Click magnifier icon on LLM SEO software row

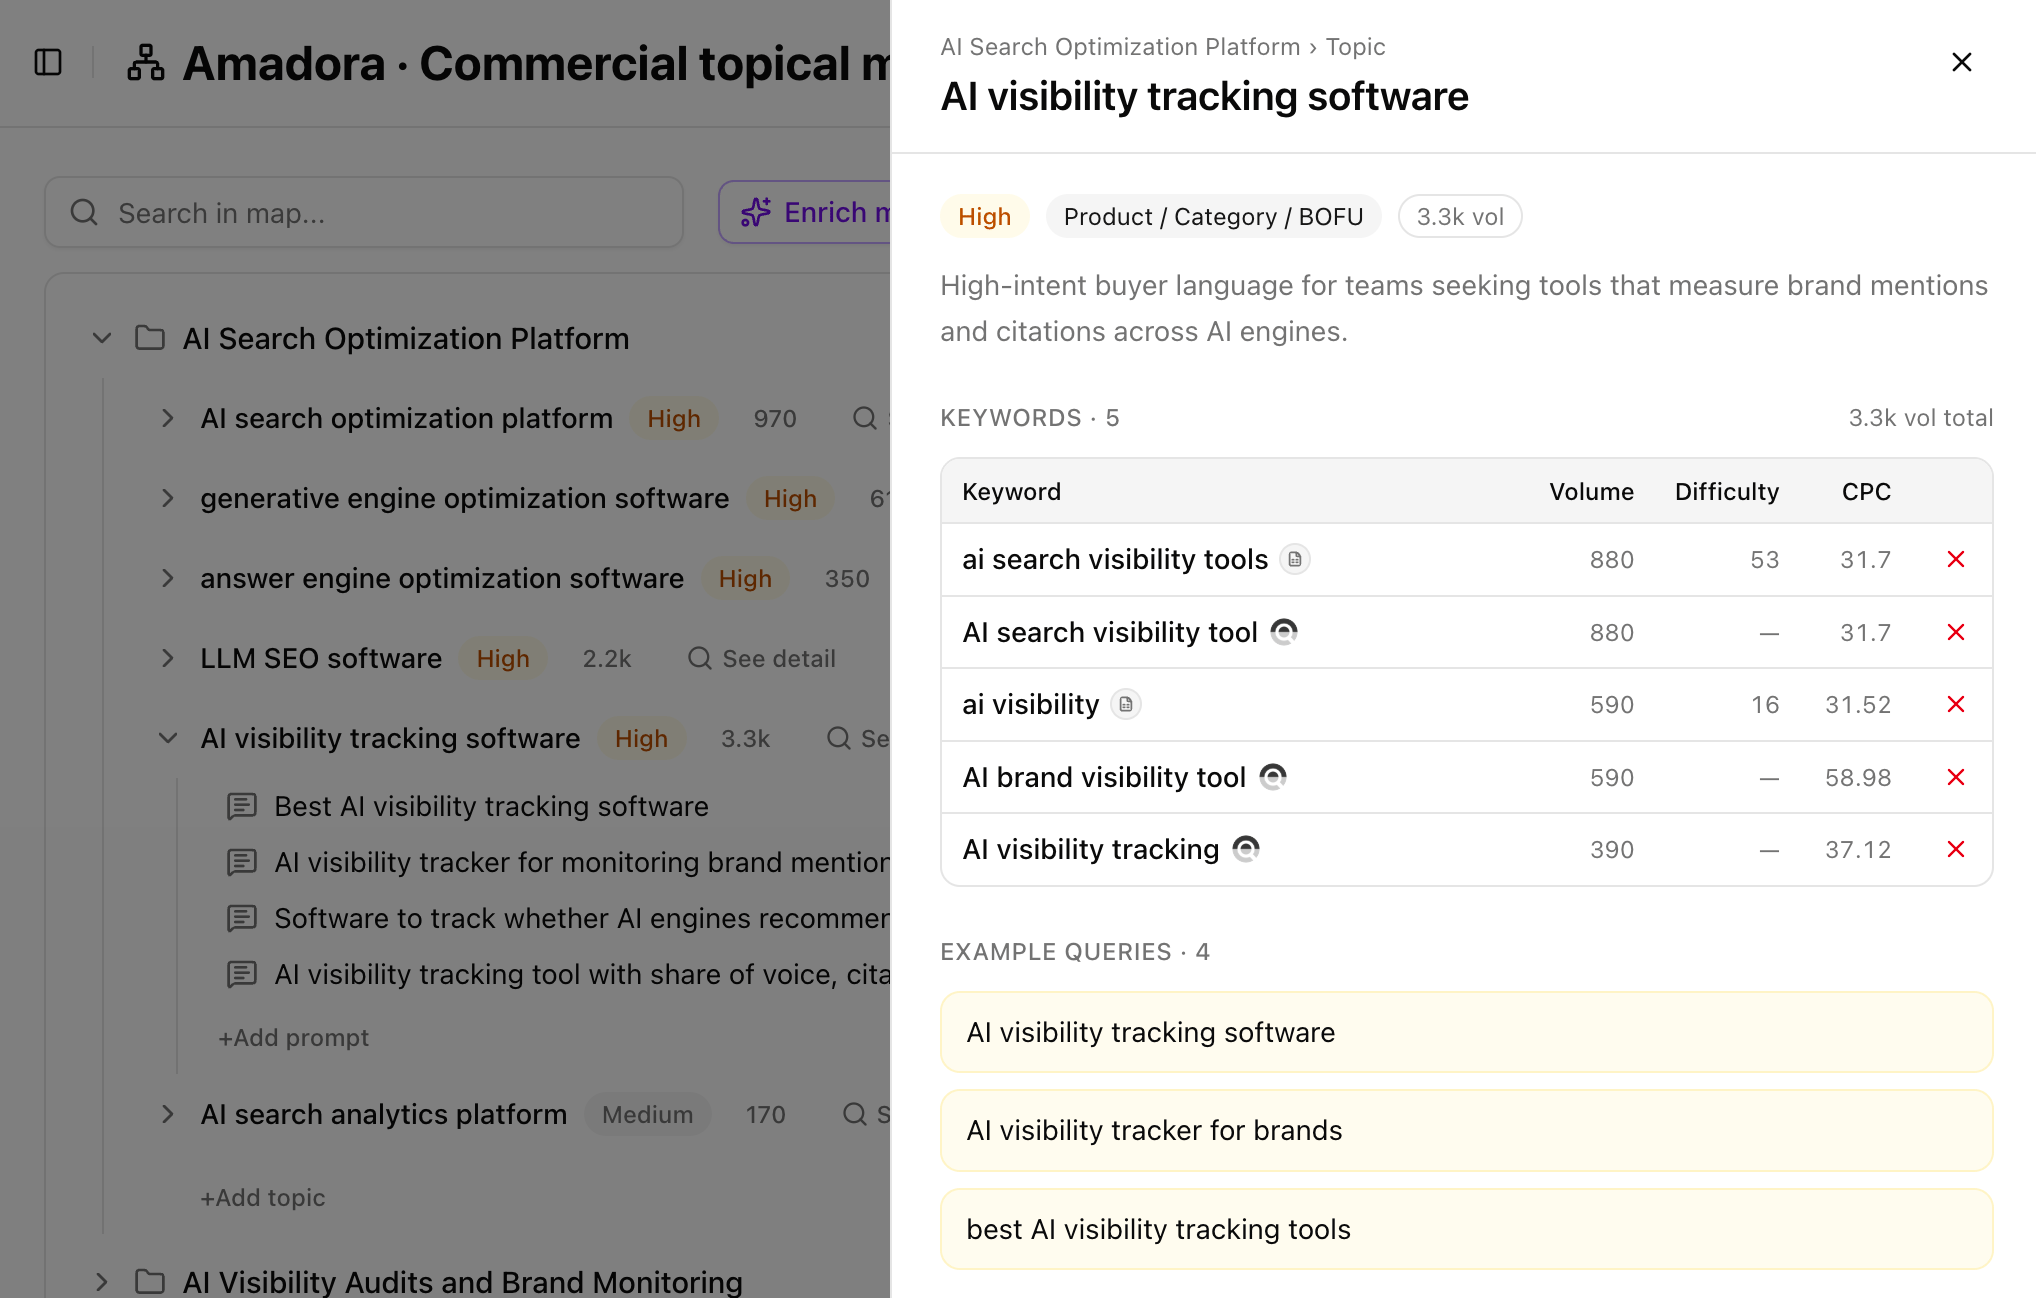coord(700,658)
